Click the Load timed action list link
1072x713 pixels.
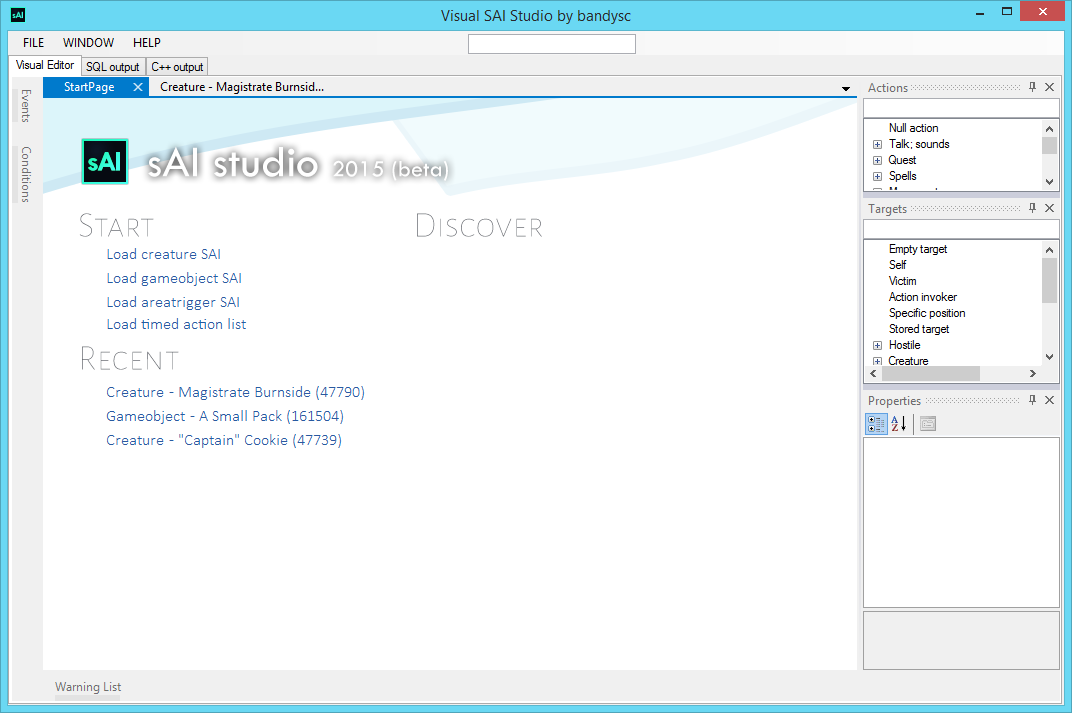(176, 325)
